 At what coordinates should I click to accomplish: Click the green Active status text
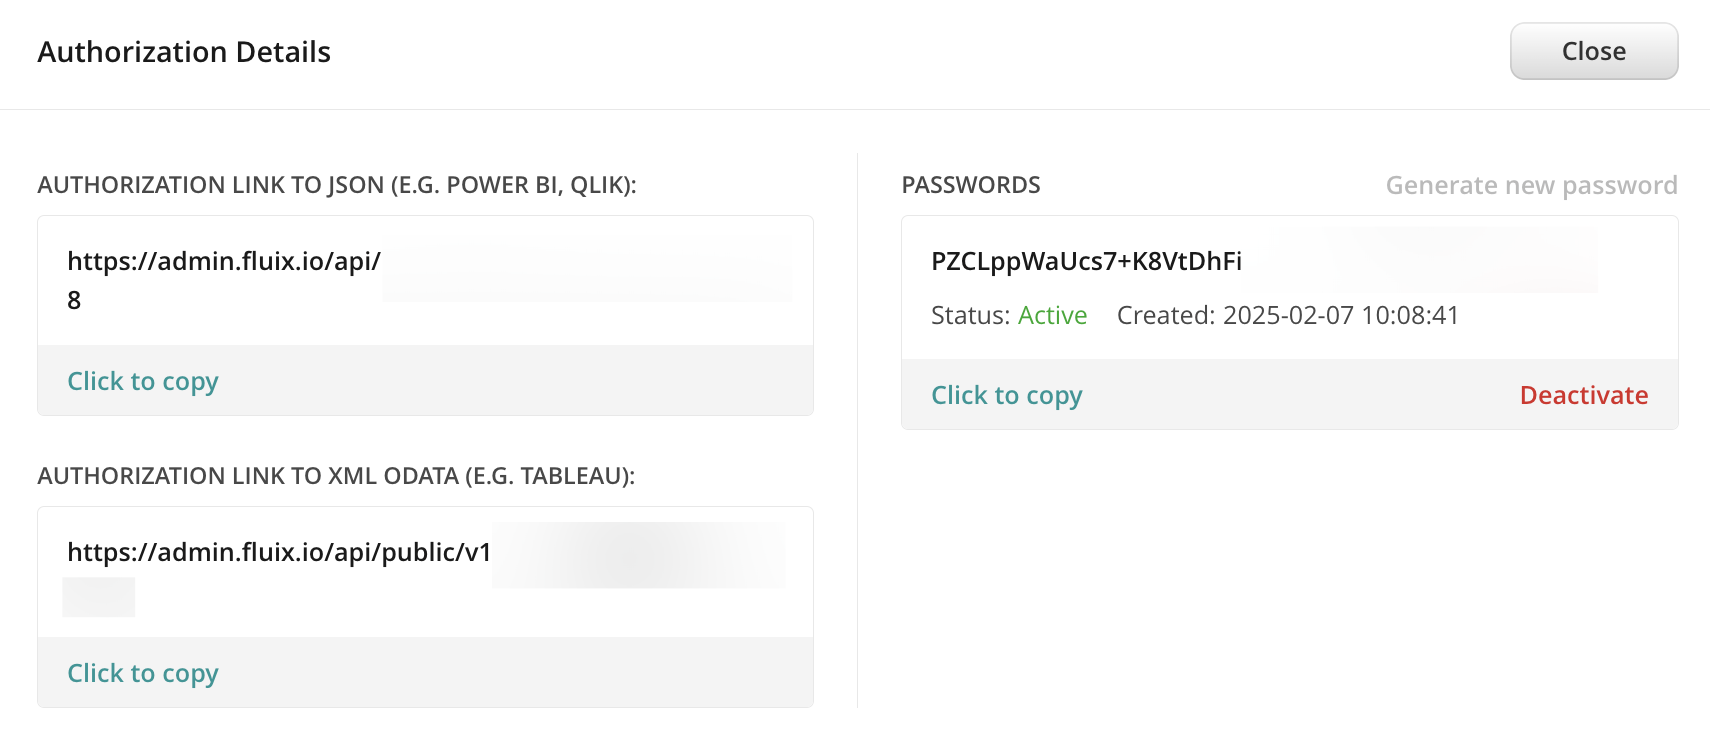tap(1052, 315)
